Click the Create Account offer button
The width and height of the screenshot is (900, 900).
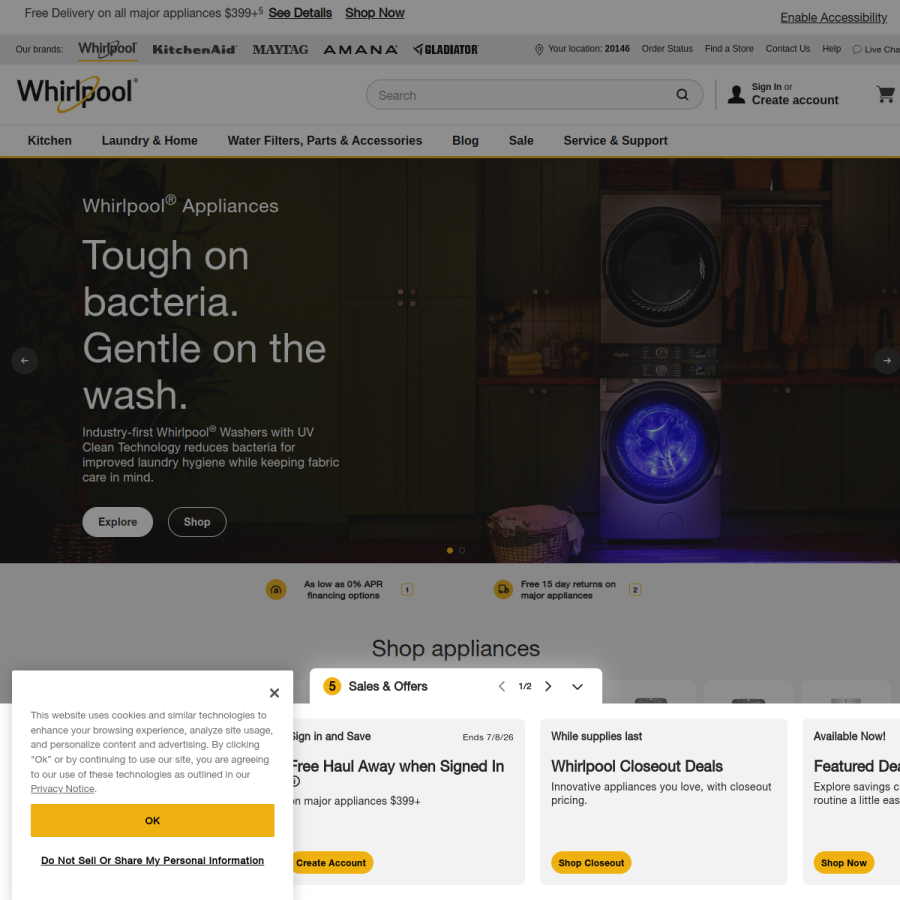[331, 863]
